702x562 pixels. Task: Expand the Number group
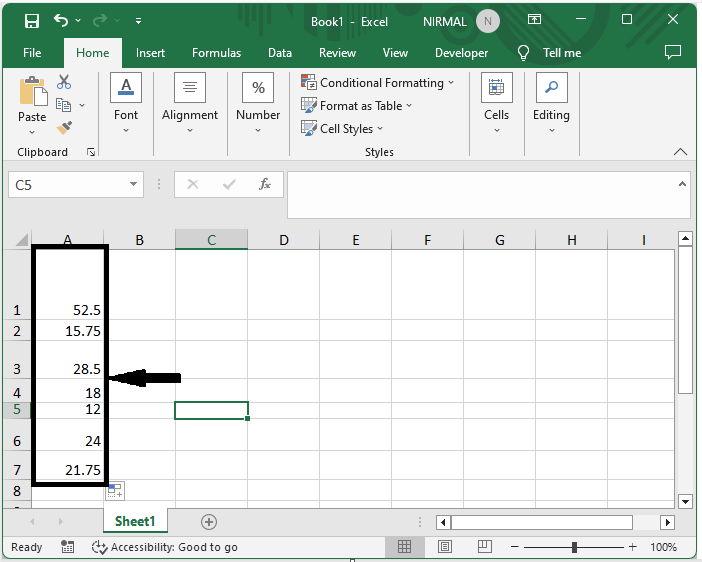coord(258,103)
